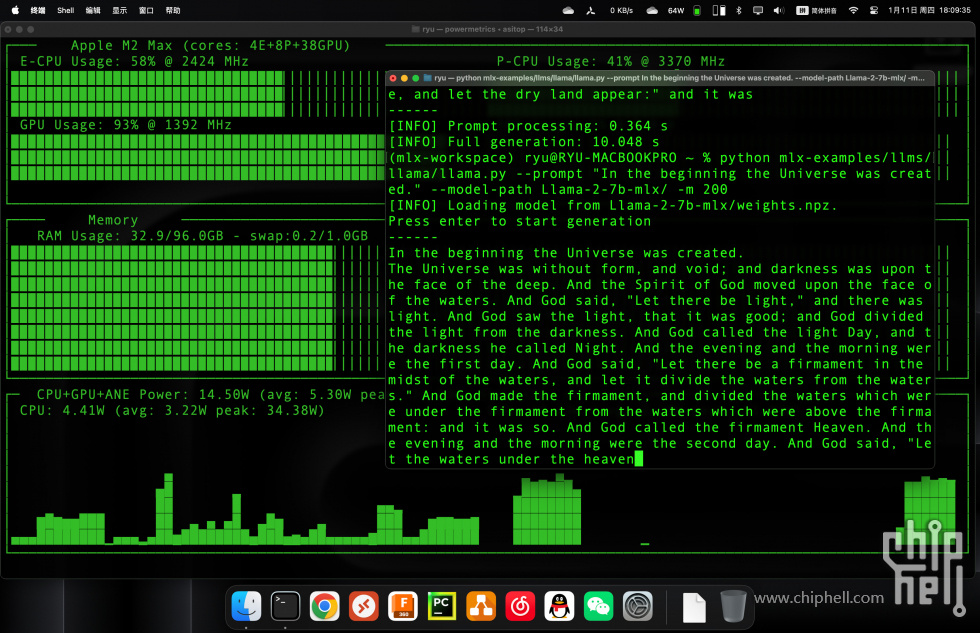Open the fan control menu bar icon

pyautogui.click(x=591, y=10)
